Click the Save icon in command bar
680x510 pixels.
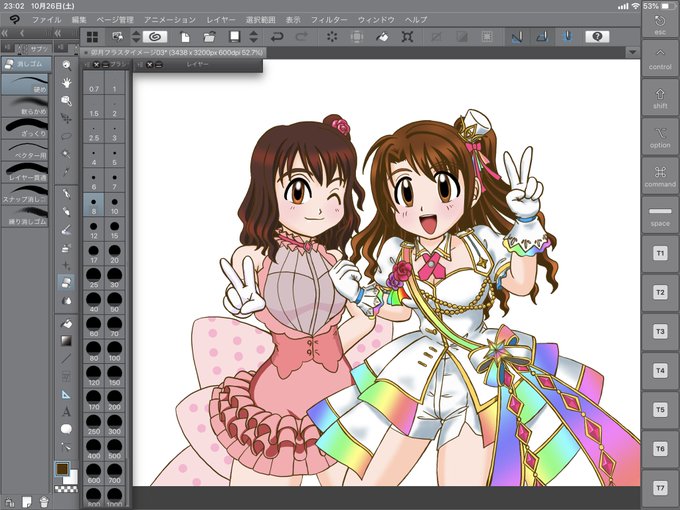(x=235, y=36)
